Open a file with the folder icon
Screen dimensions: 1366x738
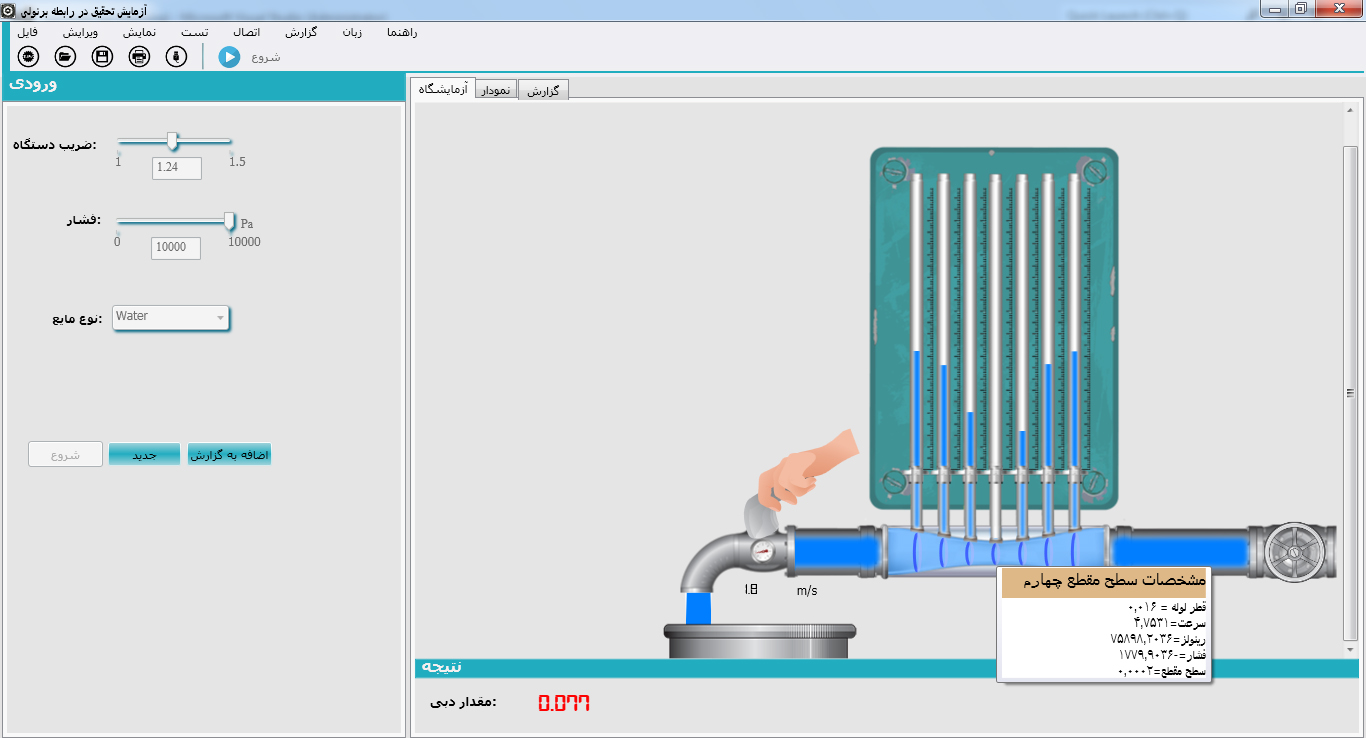coord(66,56)
